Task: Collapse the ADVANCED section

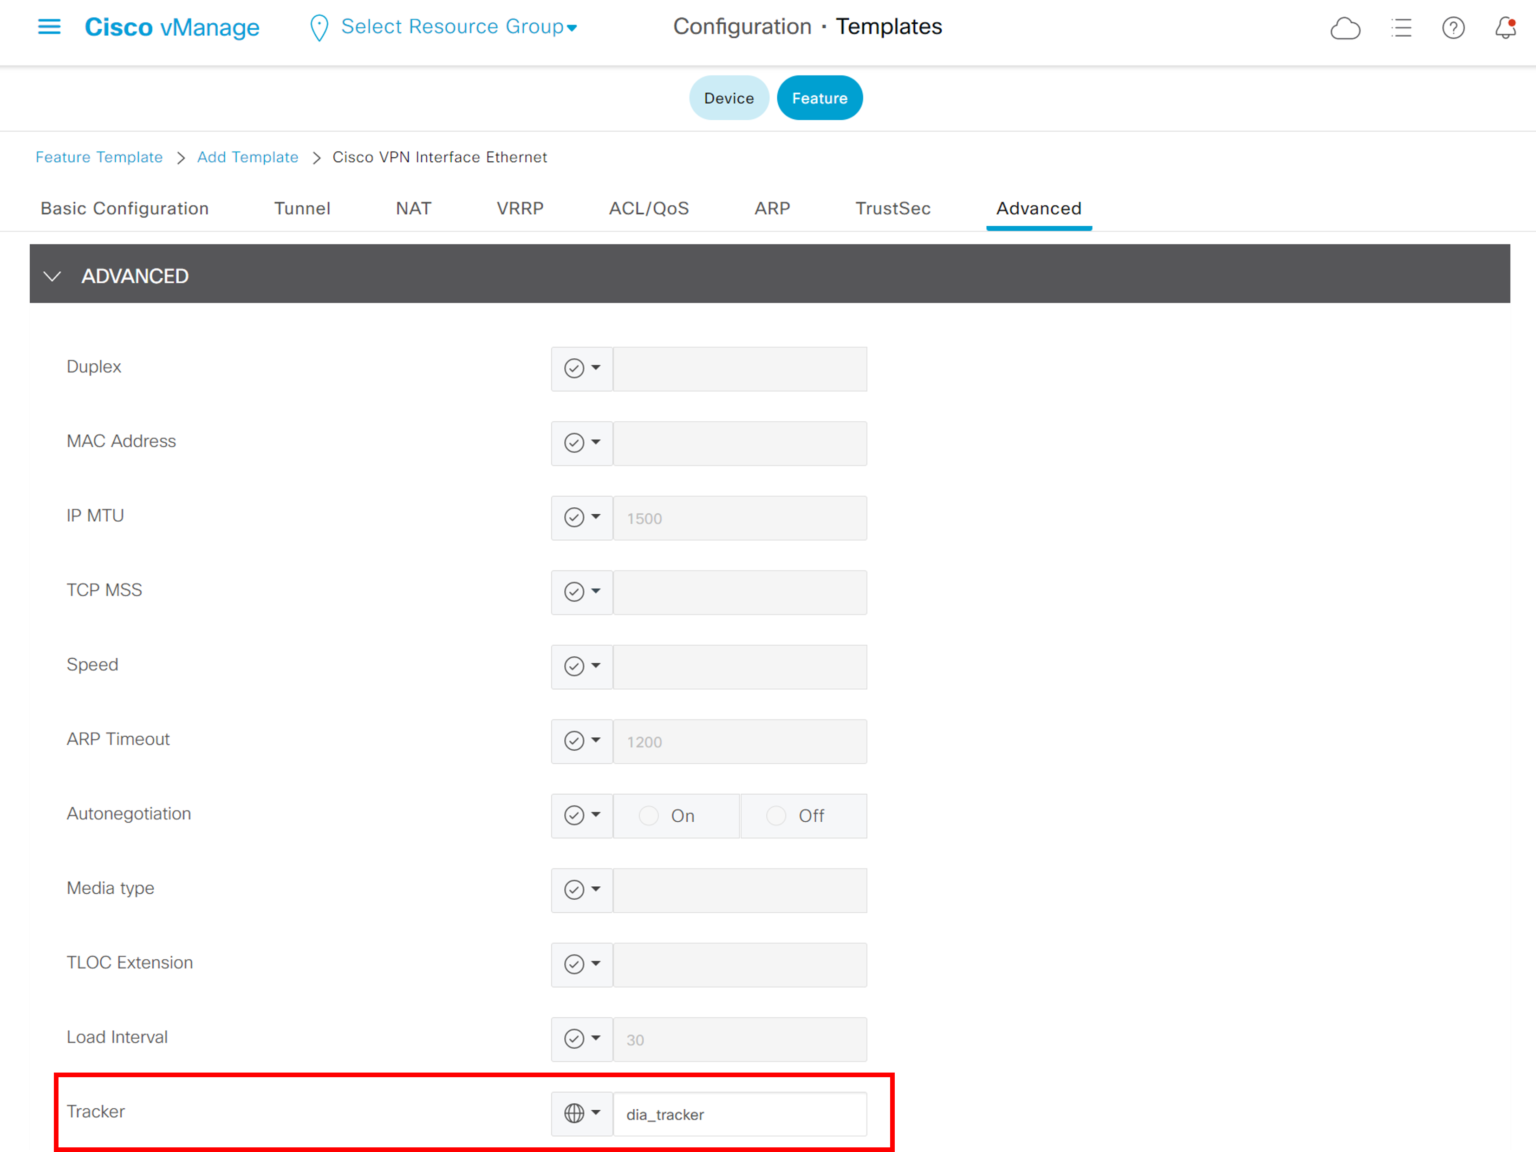Action: (52, 275)
